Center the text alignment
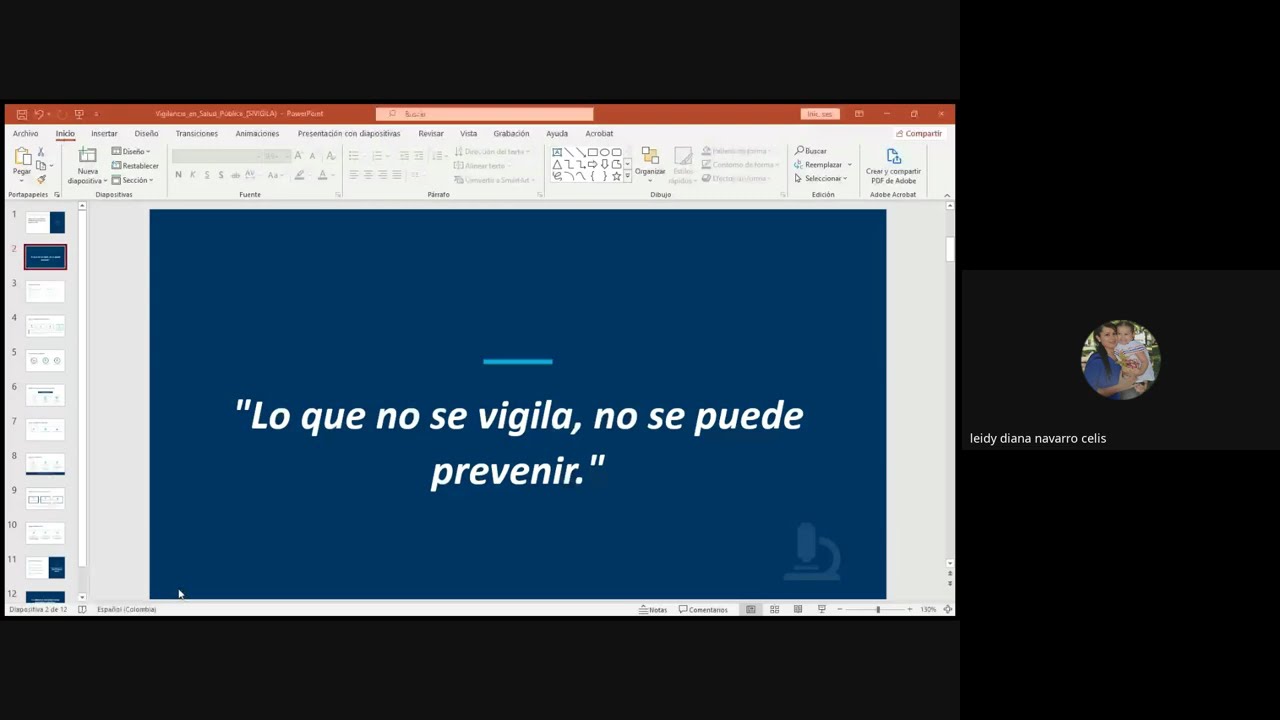Screen dimensions: 1280x720 click(x=368, y=175)
